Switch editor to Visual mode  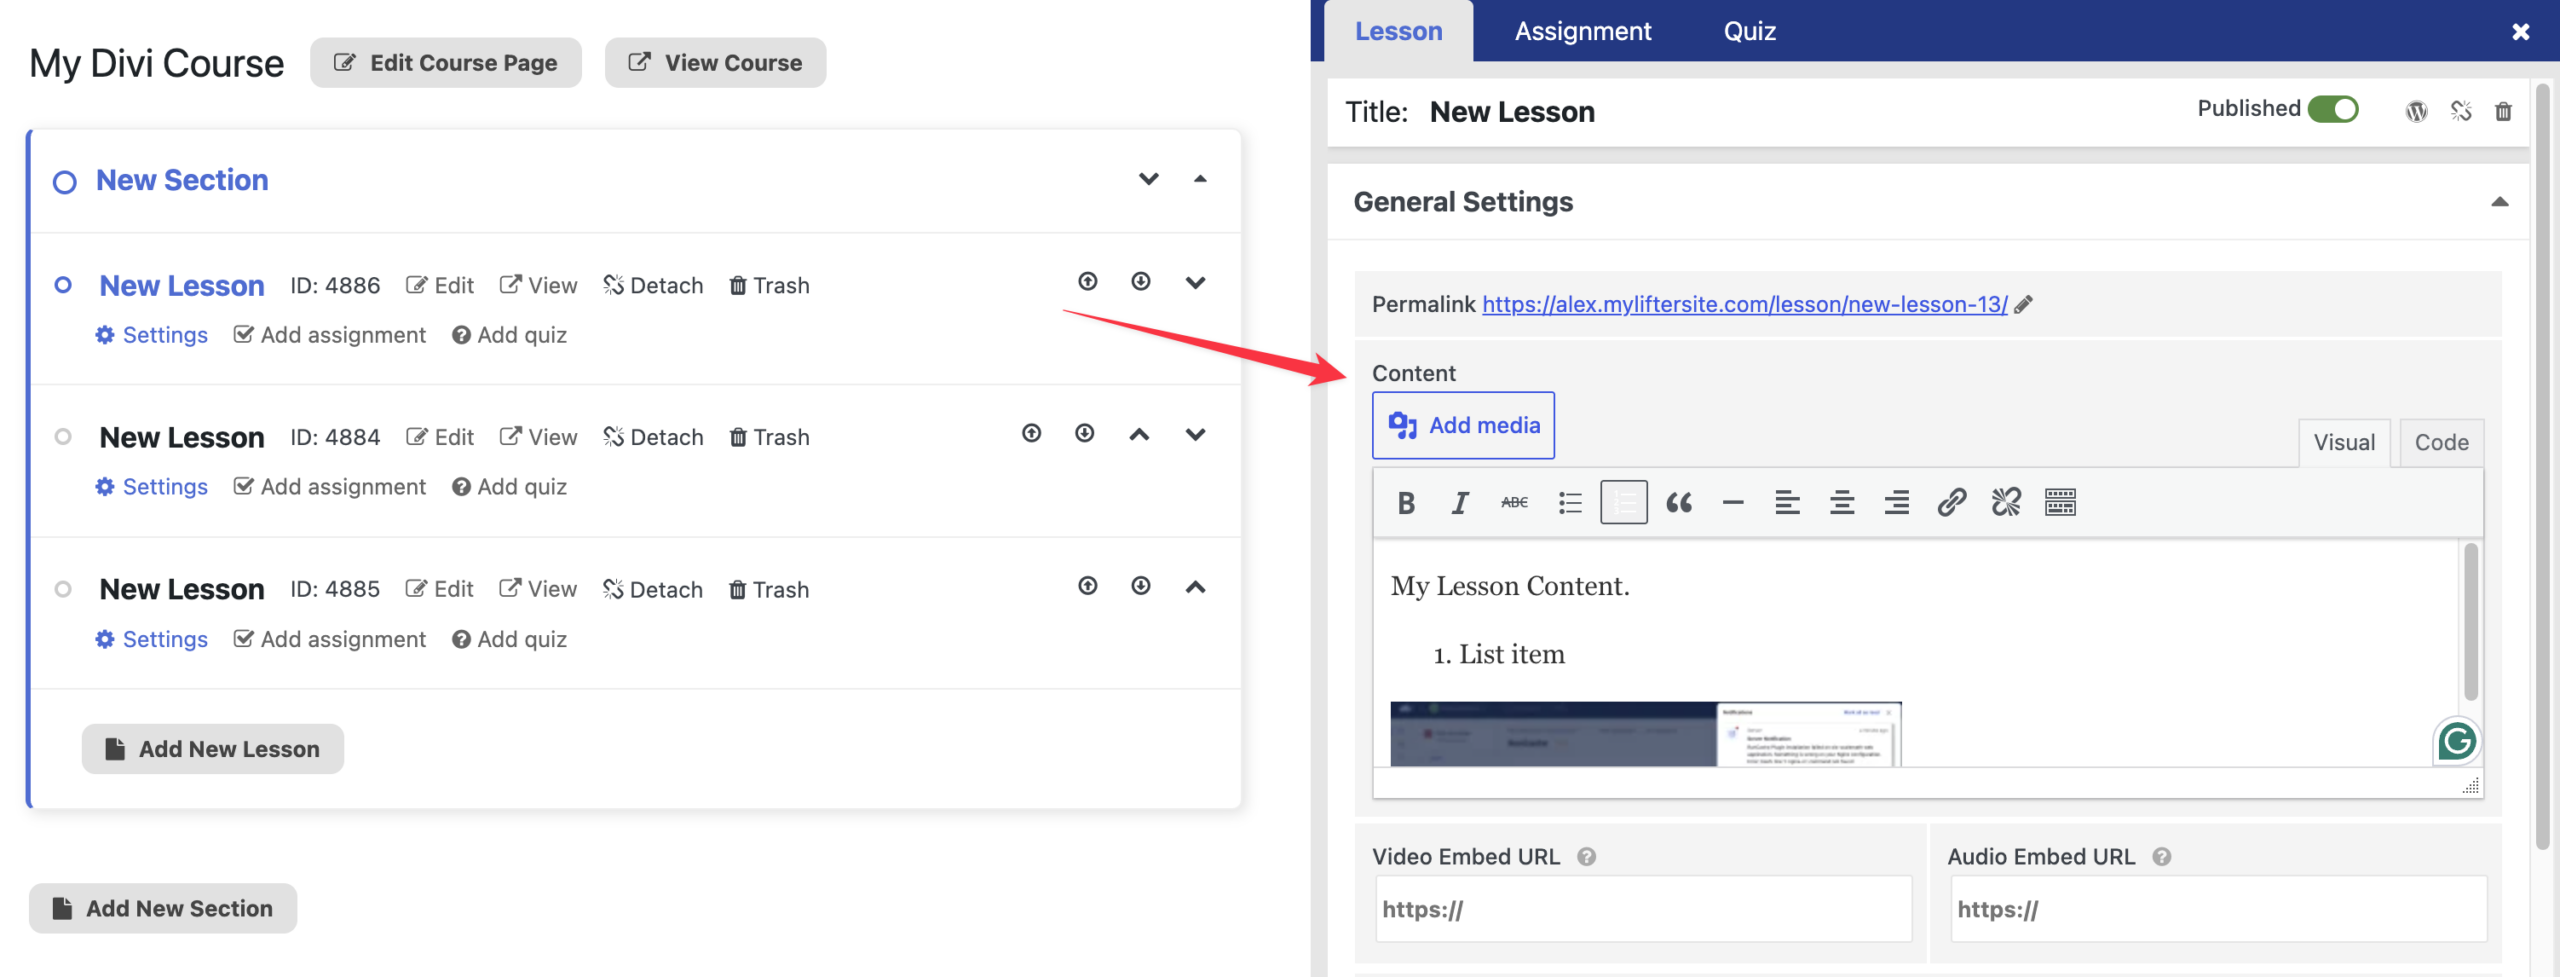tap(2343, 442)
